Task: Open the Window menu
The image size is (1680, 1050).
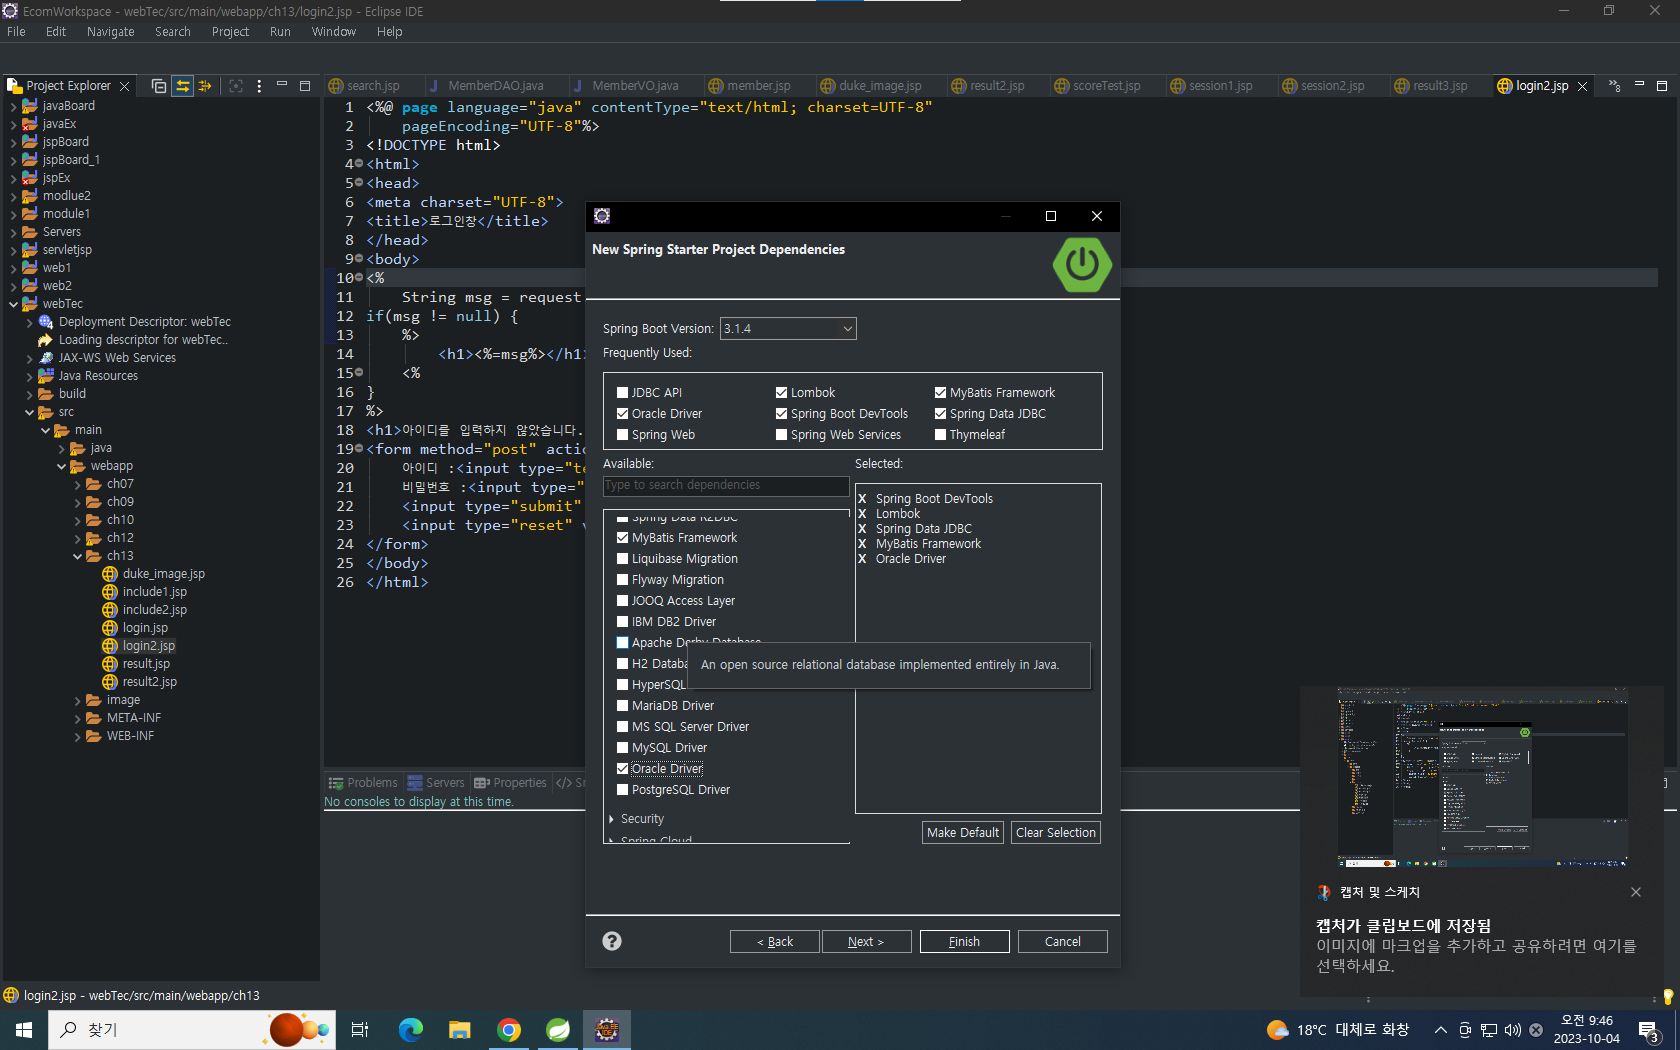Action: click(x=333, y=32)
